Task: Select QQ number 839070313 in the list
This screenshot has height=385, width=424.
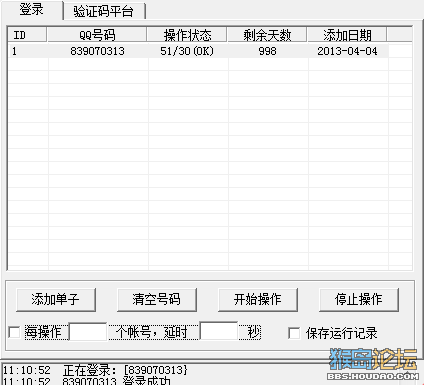Action: (97, 51)
